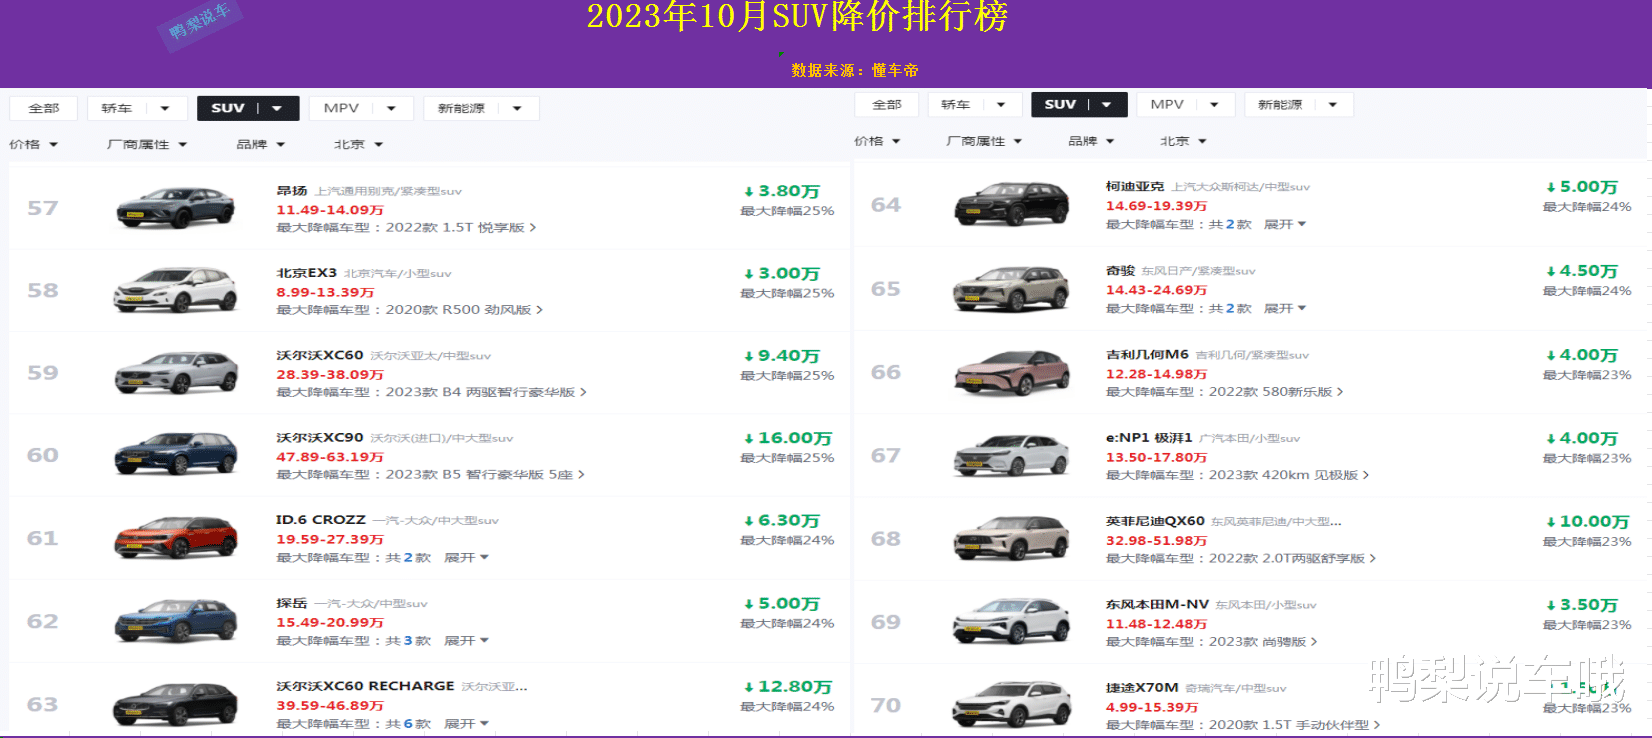This screenshot has width=1652, height=738.
Task: Expand the 厂商属性 filter in left panel
Action: click(x=147, y=145)
